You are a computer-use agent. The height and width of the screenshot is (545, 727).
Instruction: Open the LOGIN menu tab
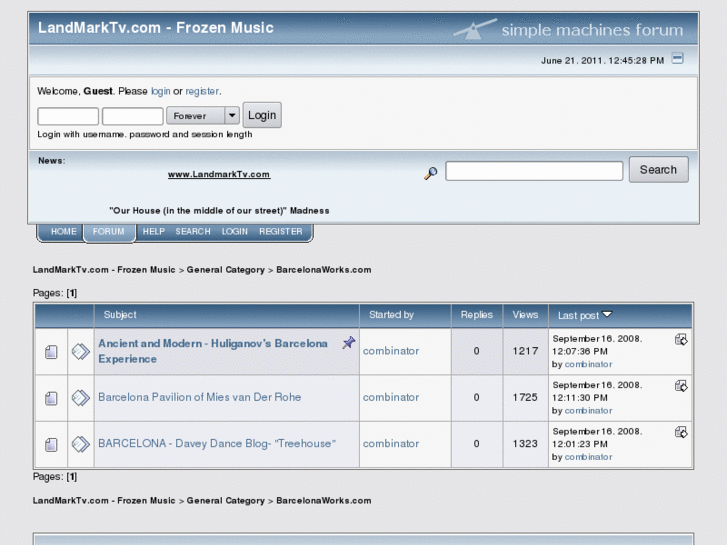point(235,231)
